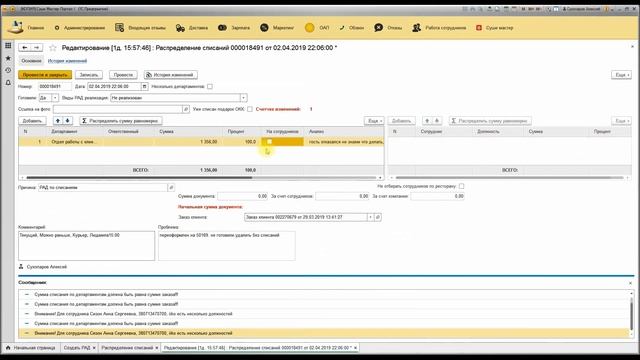Viewport: 640px width, 360px height.
Task: Open the Зарплата section
Action: tap(234, 28)
